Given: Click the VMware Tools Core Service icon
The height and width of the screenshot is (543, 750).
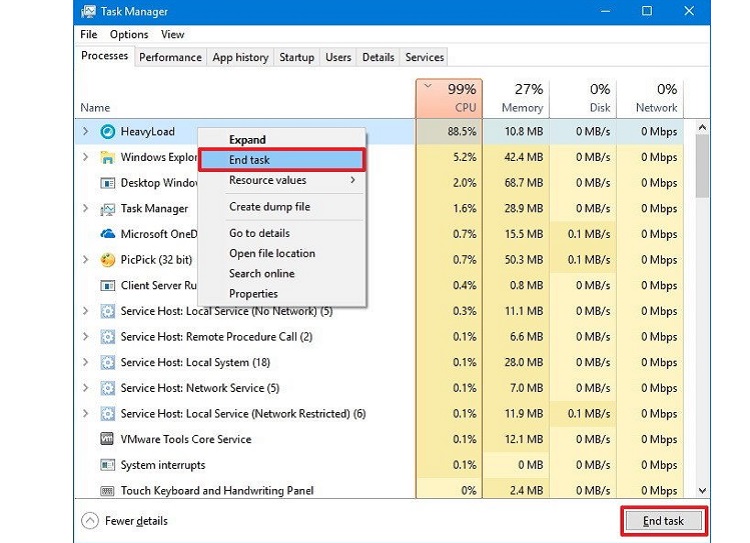Looking at the screenshot, I should tap(108, 439).
